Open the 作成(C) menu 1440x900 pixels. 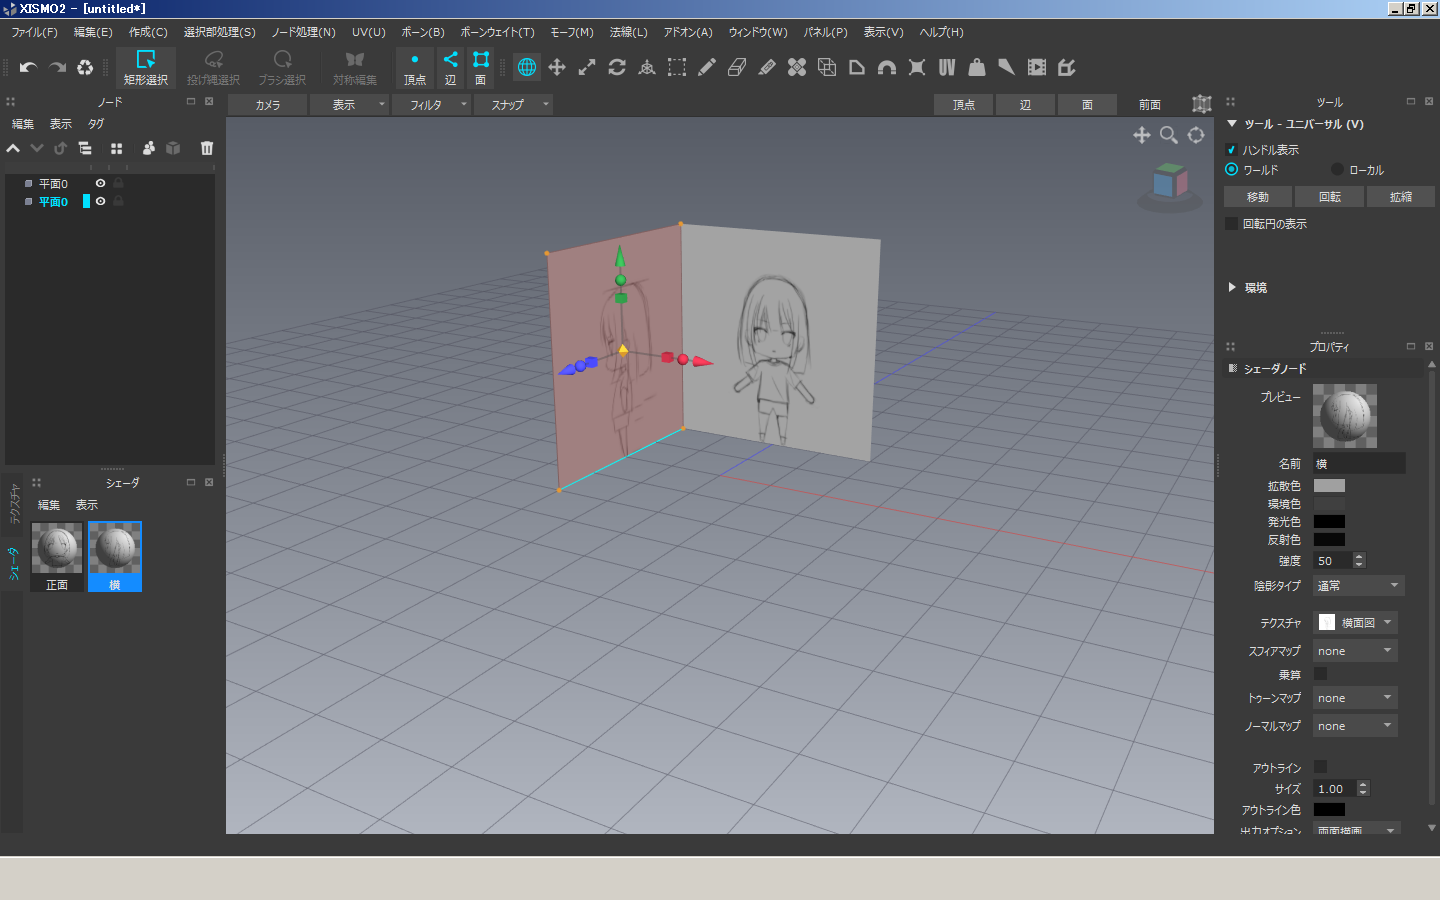(148, 32)
